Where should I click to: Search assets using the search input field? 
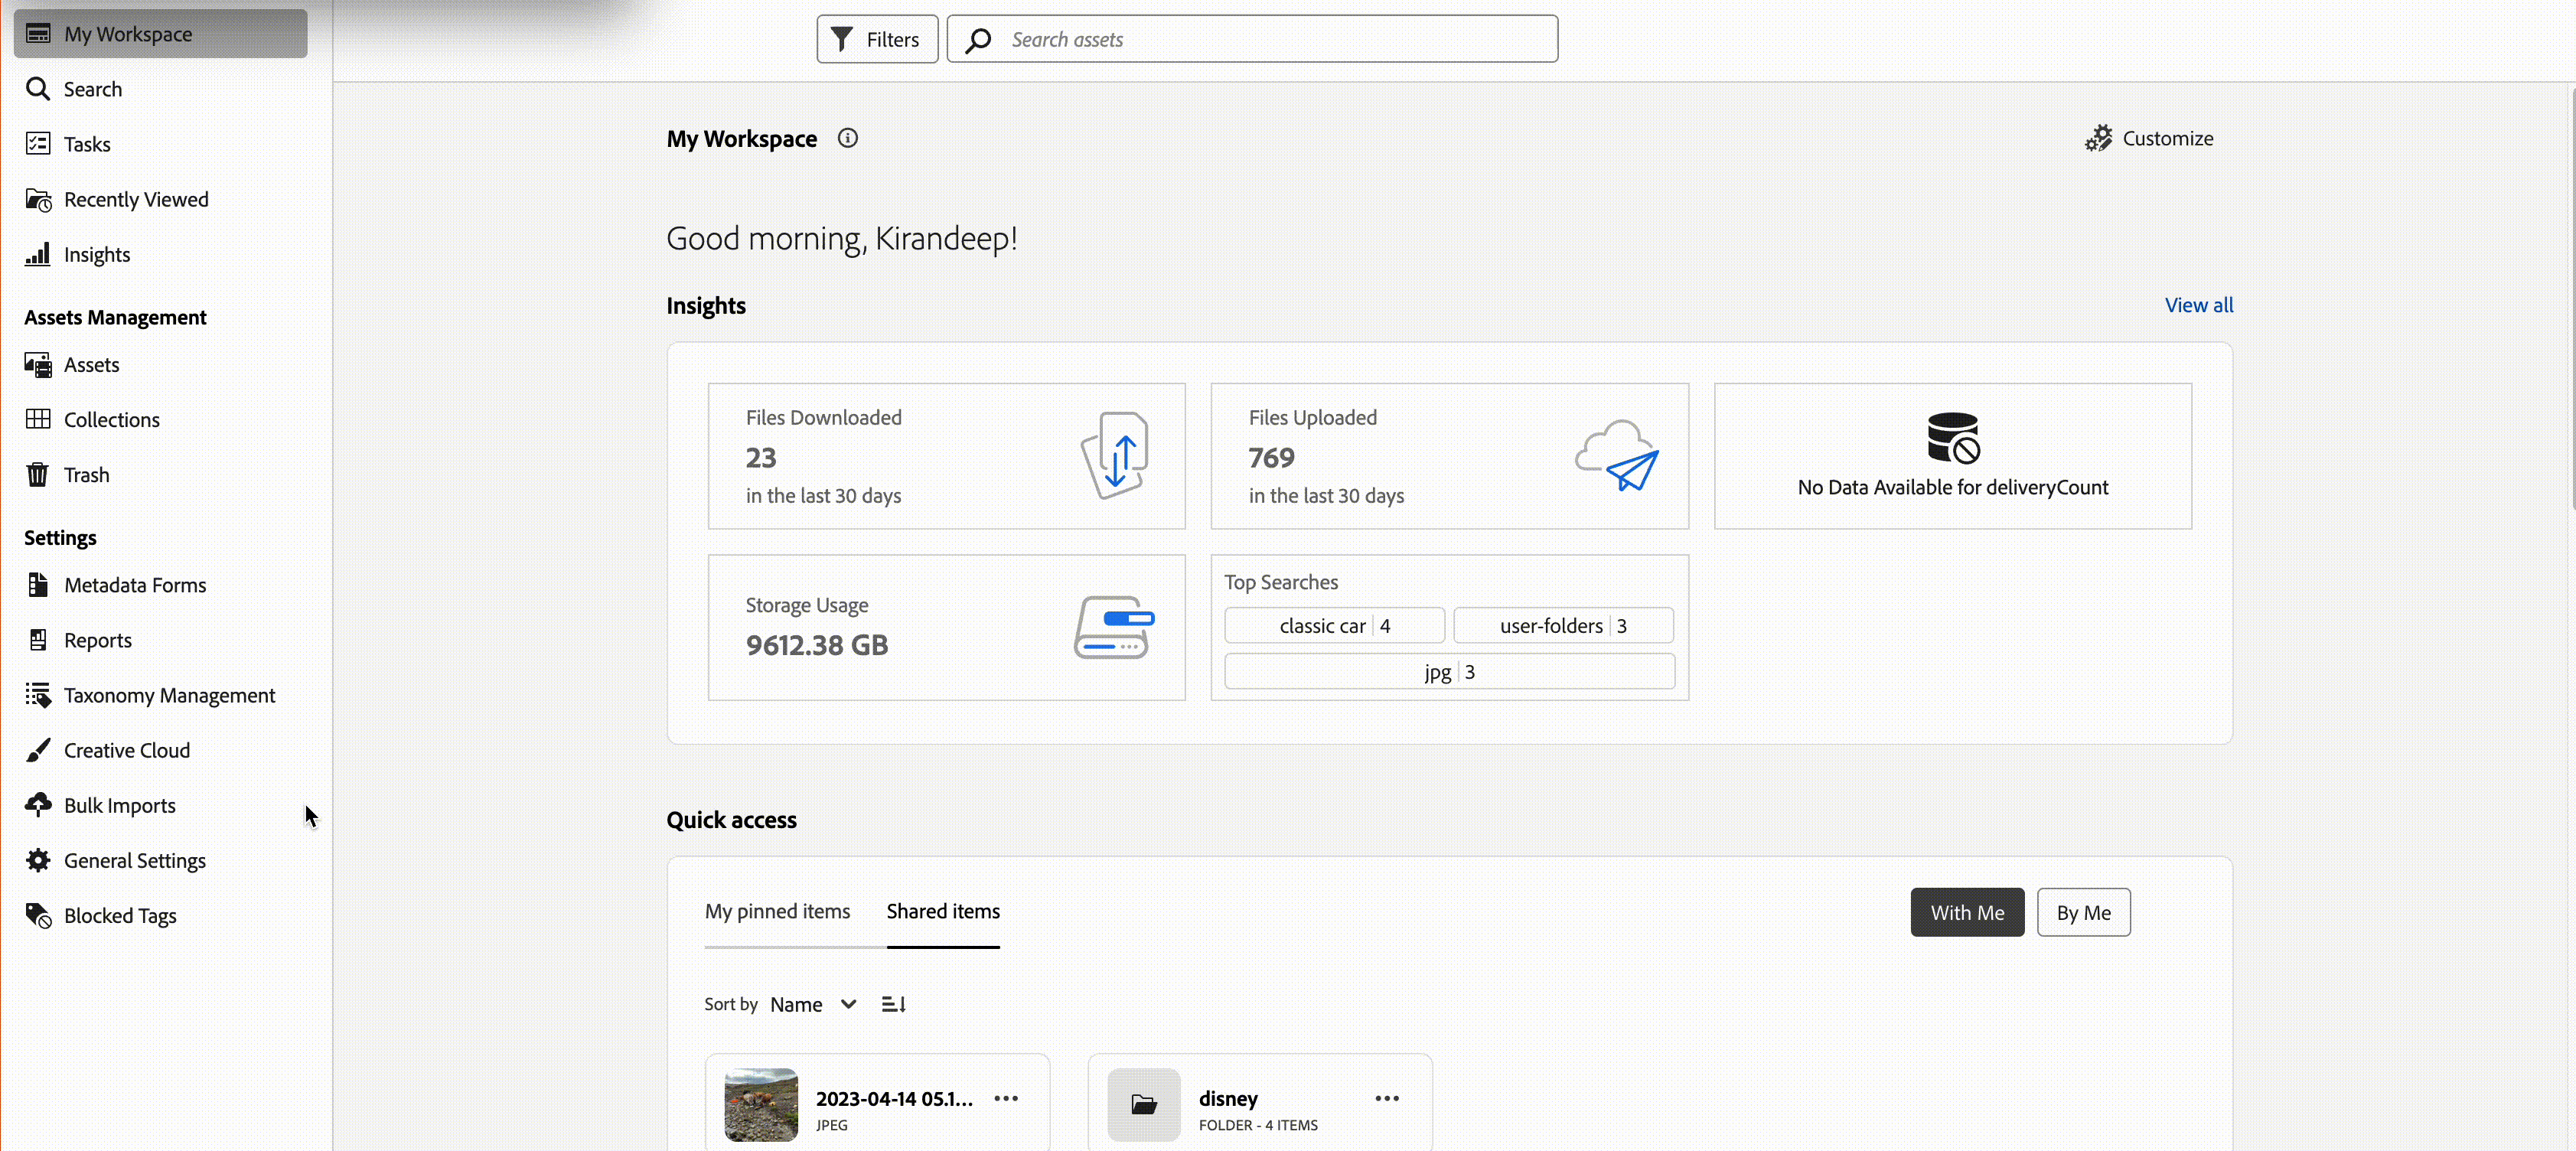(x=1252, y=39)
